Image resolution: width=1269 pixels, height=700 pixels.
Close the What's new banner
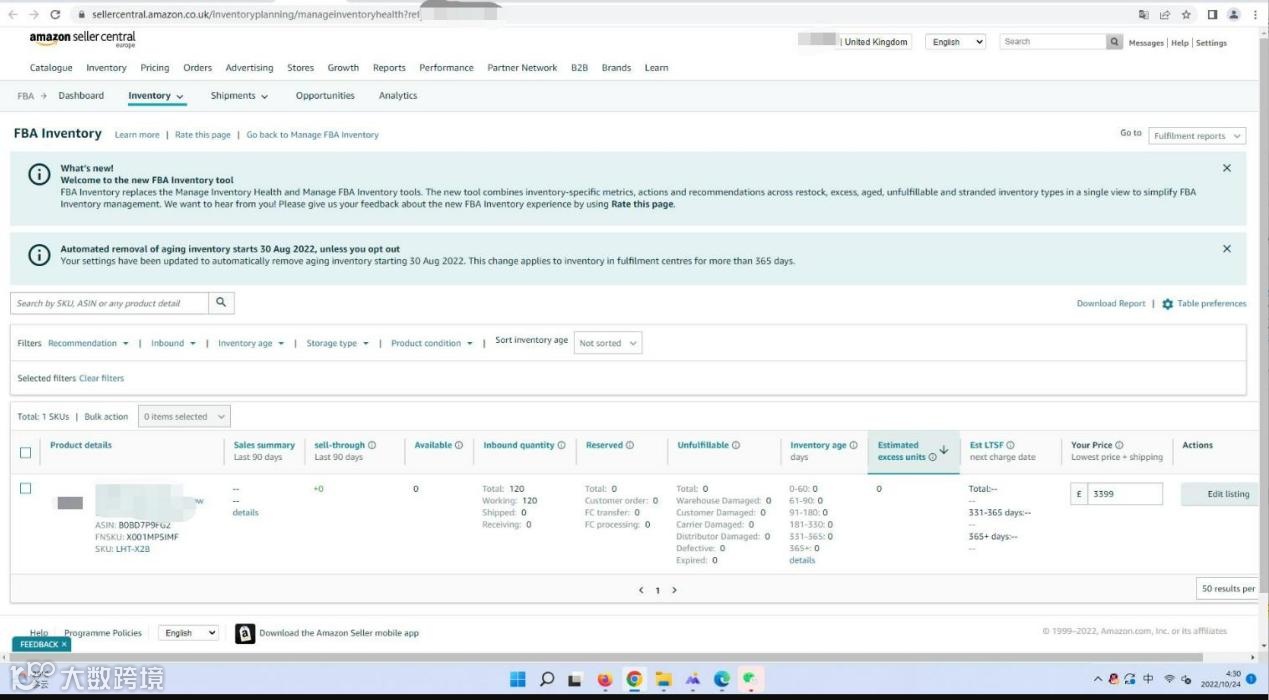tap(1227, 168)
